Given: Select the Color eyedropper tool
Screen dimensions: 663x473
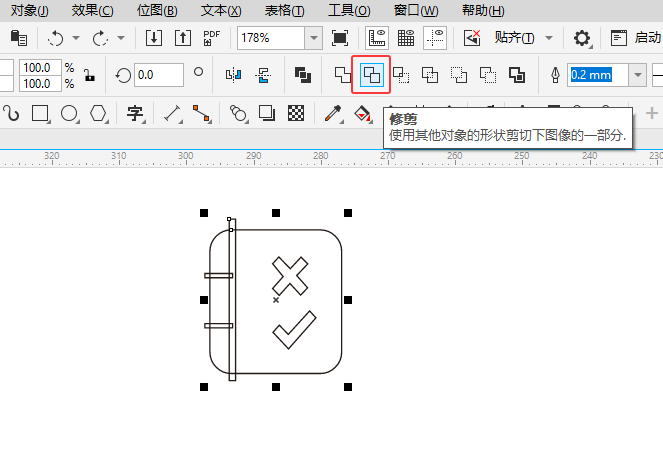Looking at the screenshot, I should [x=333, y=113].
